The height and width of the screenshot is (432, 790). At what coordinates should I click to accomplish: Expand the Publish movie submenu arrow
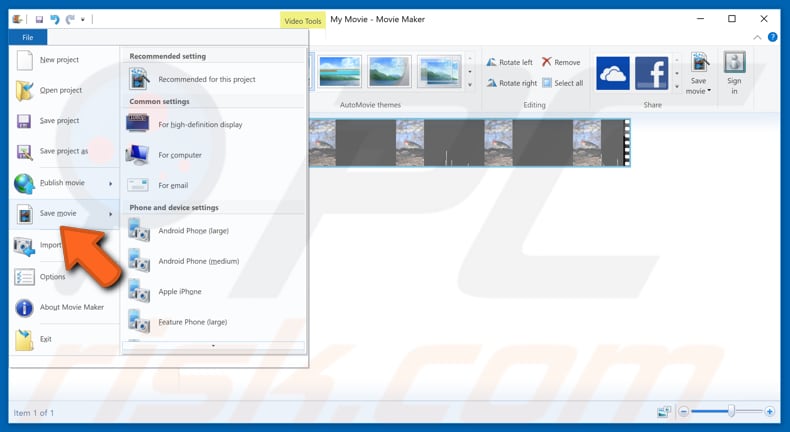click(110, 183)
